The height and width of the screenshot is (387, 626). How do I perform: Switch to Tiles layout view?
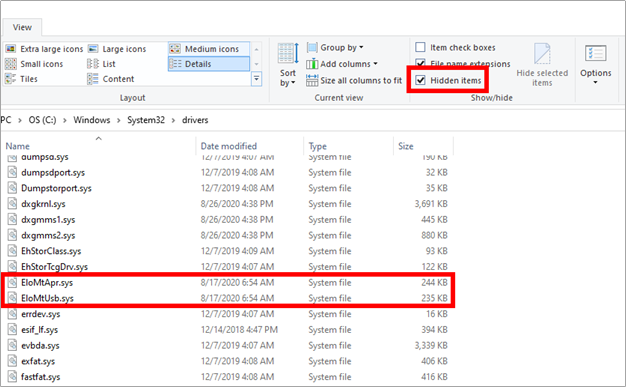click(21, 79)
